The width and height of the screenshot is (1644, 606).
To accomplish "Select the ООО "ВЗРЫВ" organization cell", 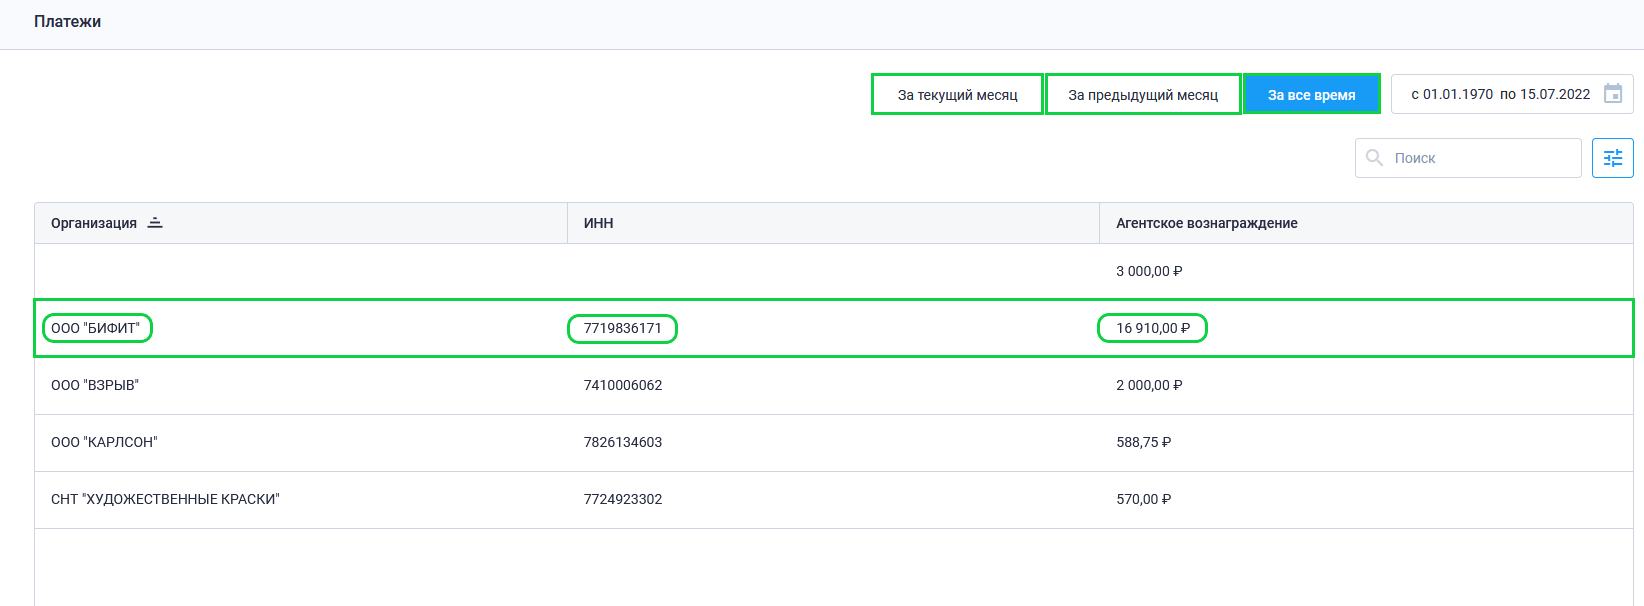I will (95, 385).
